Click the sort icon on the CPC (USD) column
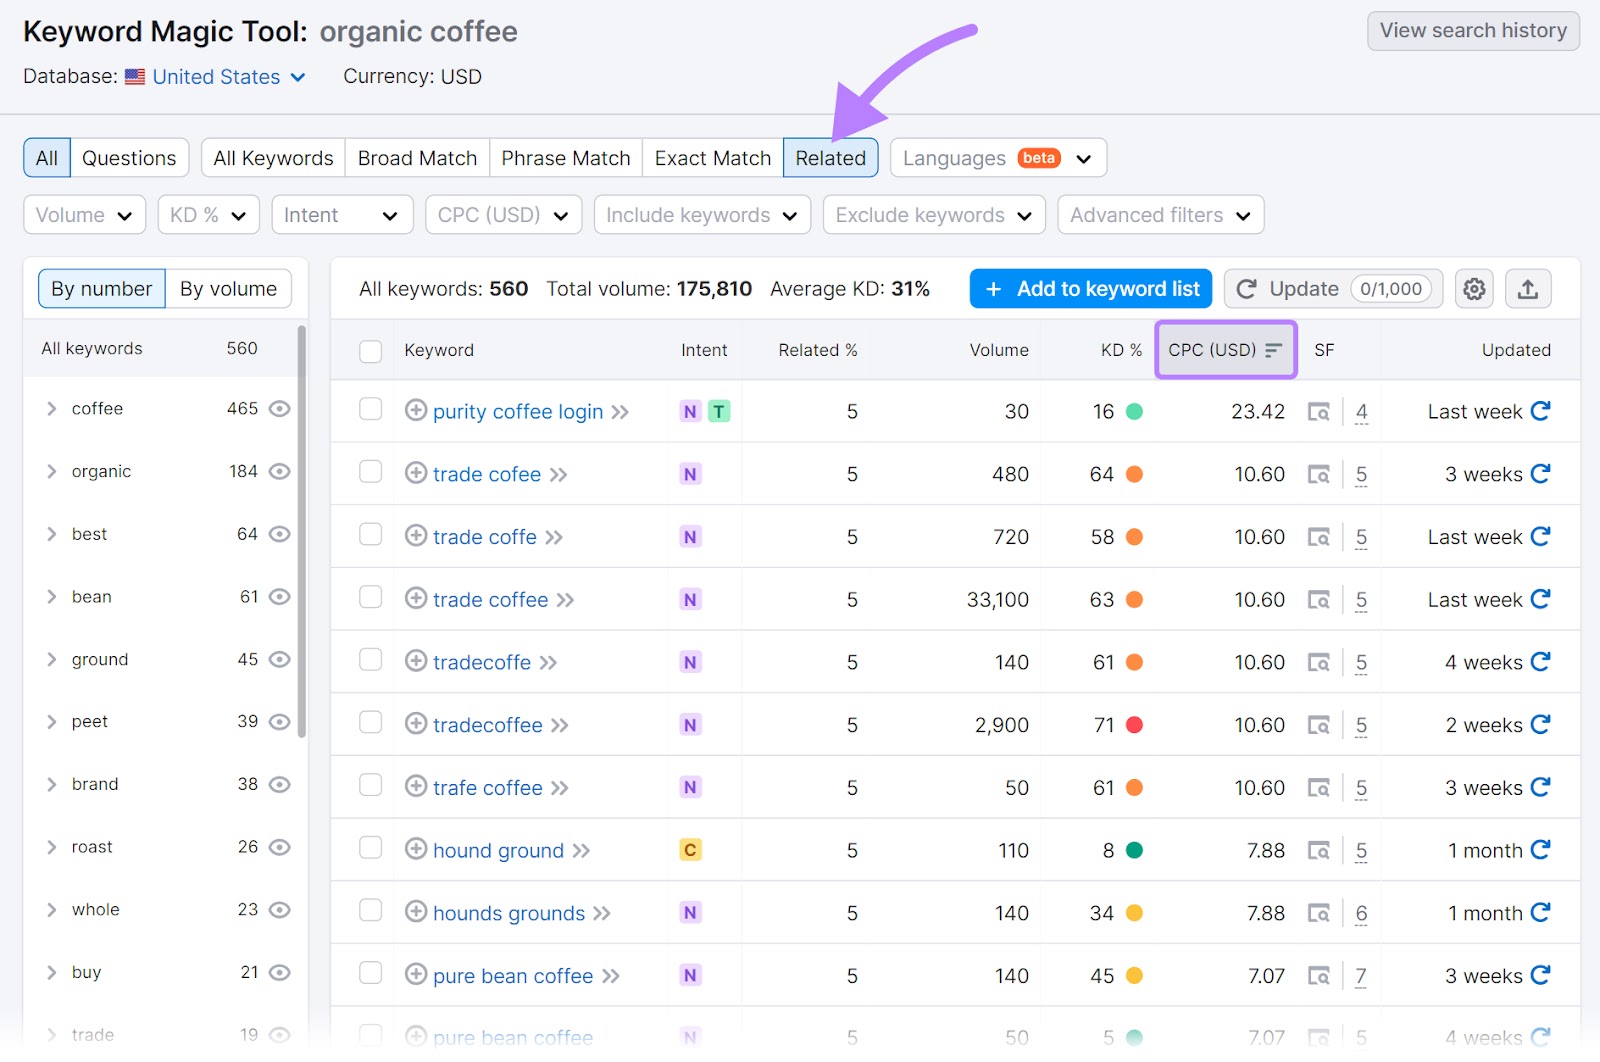1600x1062 pixels. 1272,350
